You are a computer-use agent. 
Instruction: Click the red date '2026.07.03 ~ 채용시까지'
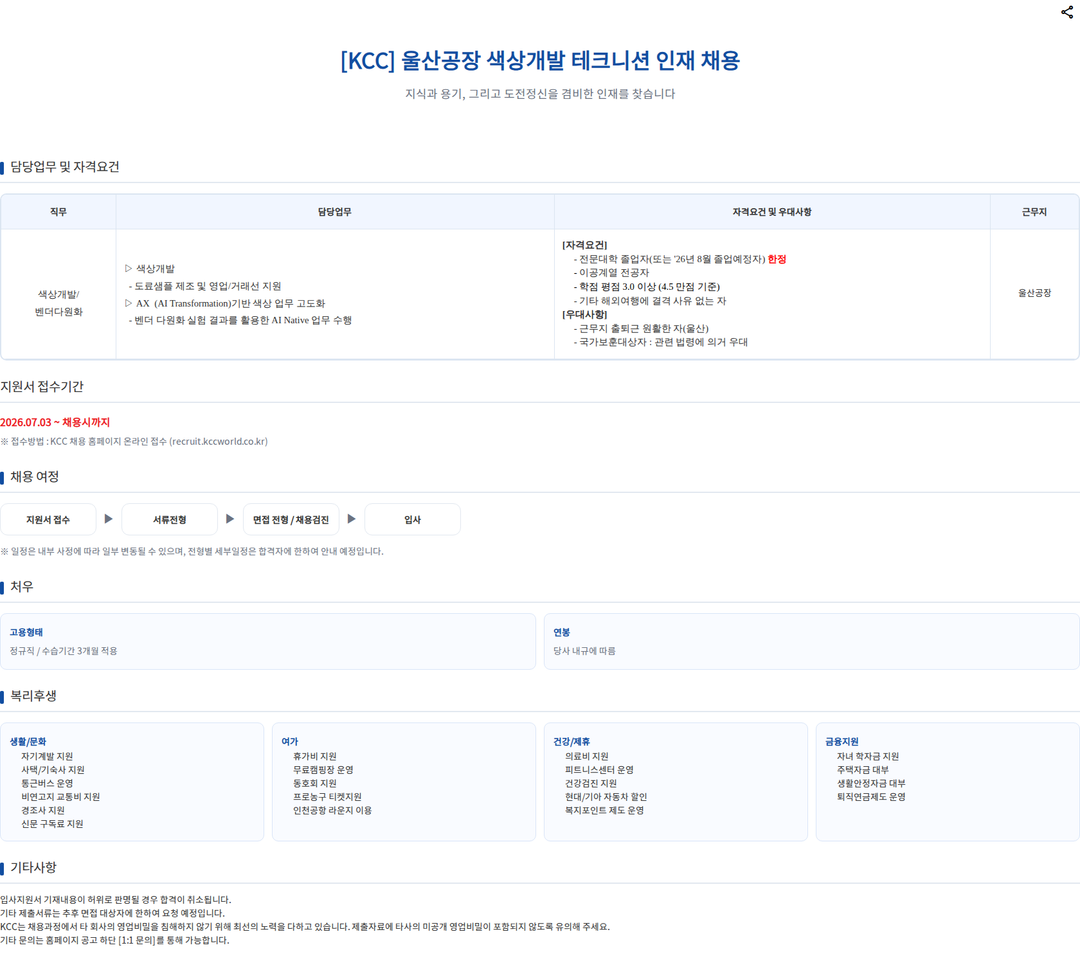55,422
